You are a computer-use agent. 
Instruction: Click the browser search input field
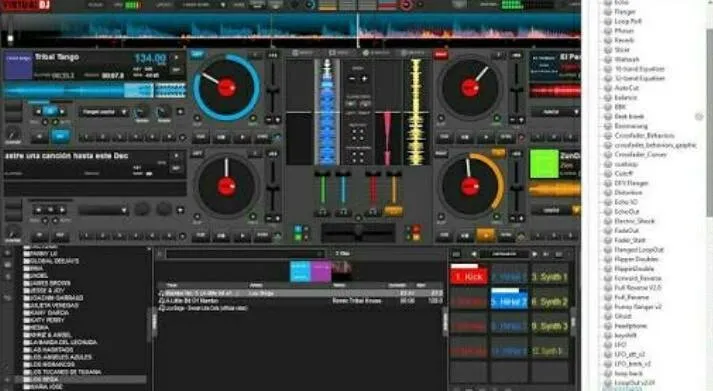[x=246, y=254]
